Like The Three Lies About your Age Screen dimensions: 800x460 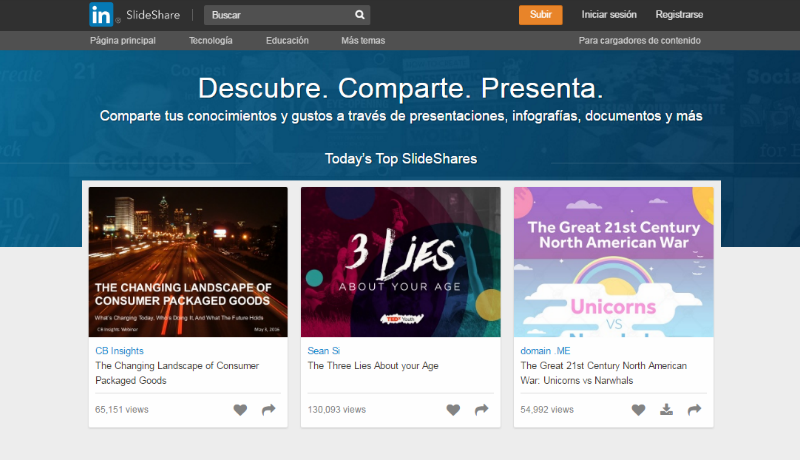pos(453,410)
